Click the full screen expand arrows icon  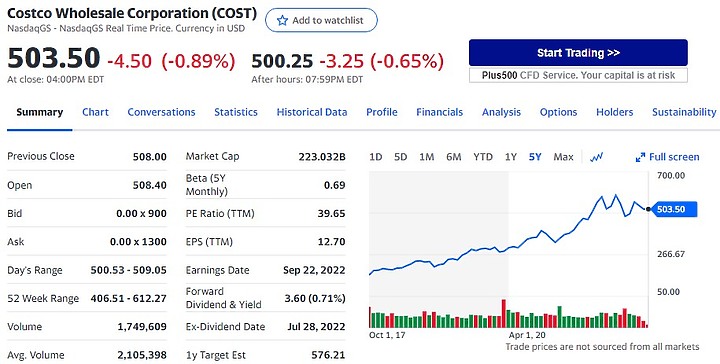[640, 157]
